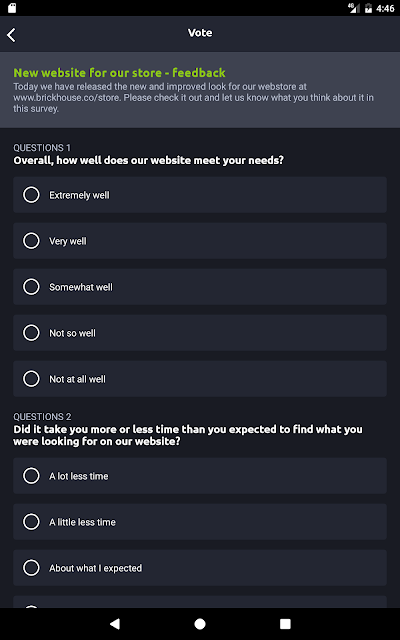Select "A little less time" answer
This screenshot has height=640, width=400.
[x=200, y=522]
